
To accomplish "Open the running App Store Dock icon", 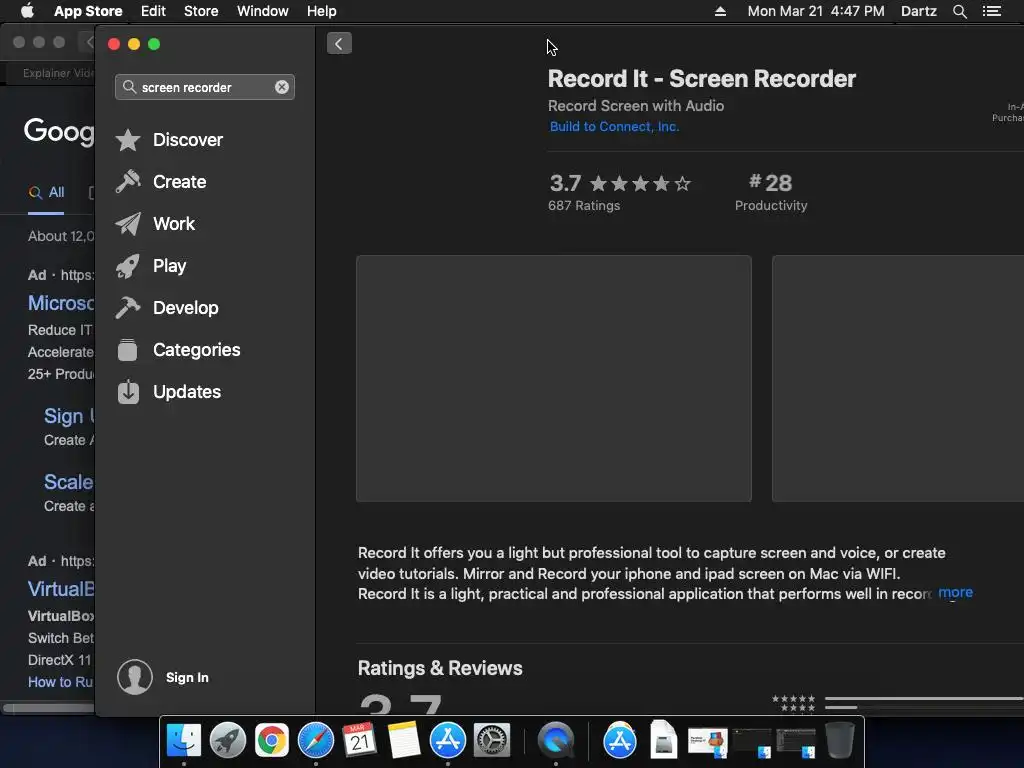I will click(x=448, y=740).
